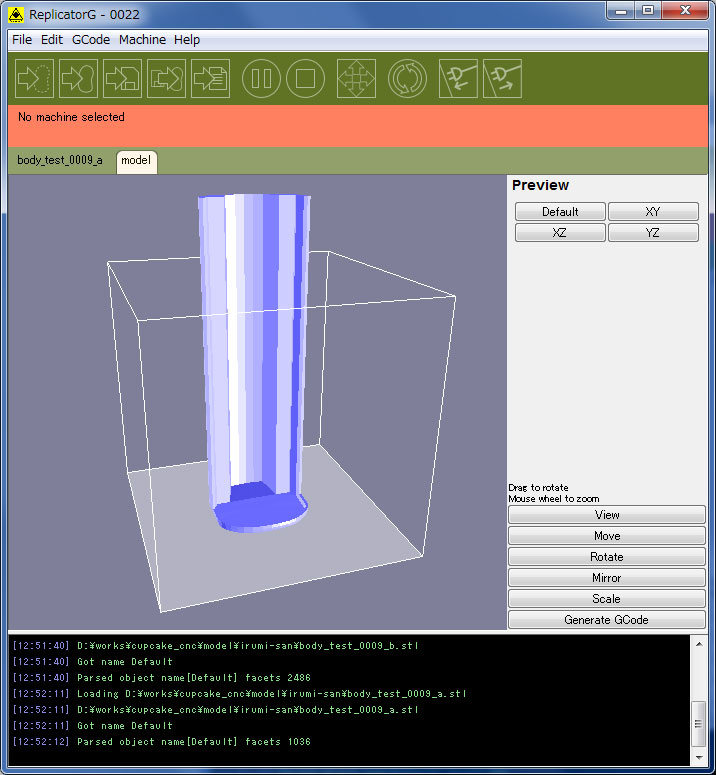716x775 pixels.
Task: Click the Stop toolbar button
Action: (305, 79)
